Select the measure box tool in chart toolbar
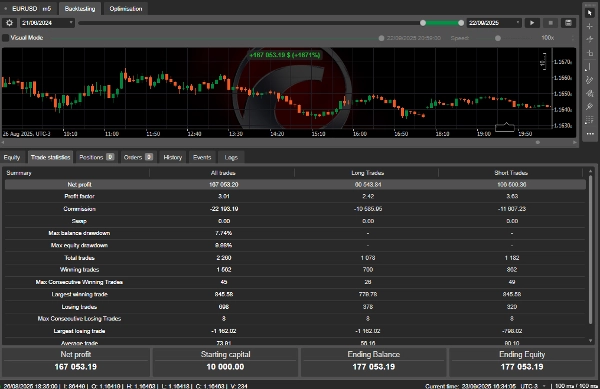Image resolution: width=600 pixels, height=389 pixels. pyautogui.click(x=590, y=53)
